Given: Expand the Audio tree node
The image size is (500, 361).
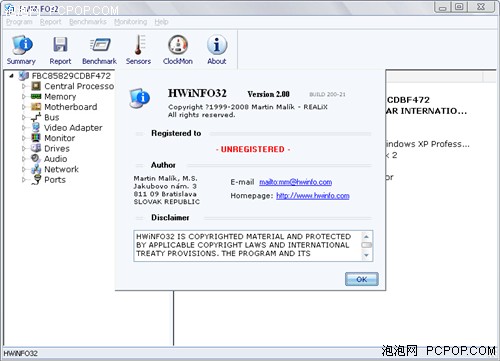Looking at the screenshot, I should [x=24, y=159].
